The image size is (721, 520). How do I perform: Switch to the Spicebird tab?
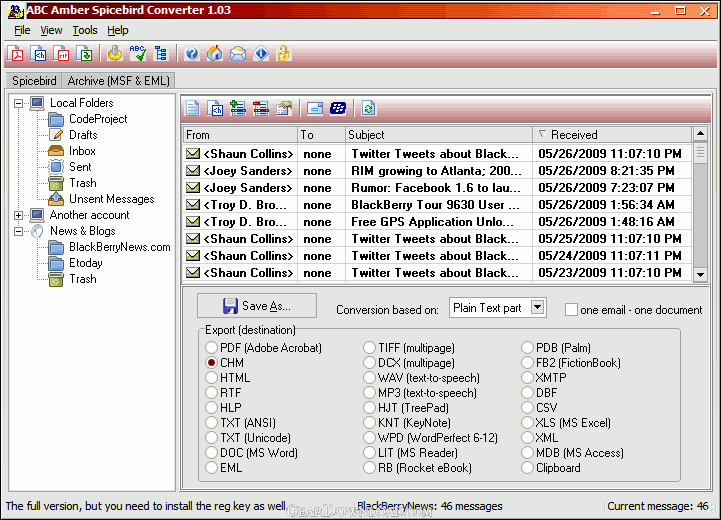click(34, 81)
